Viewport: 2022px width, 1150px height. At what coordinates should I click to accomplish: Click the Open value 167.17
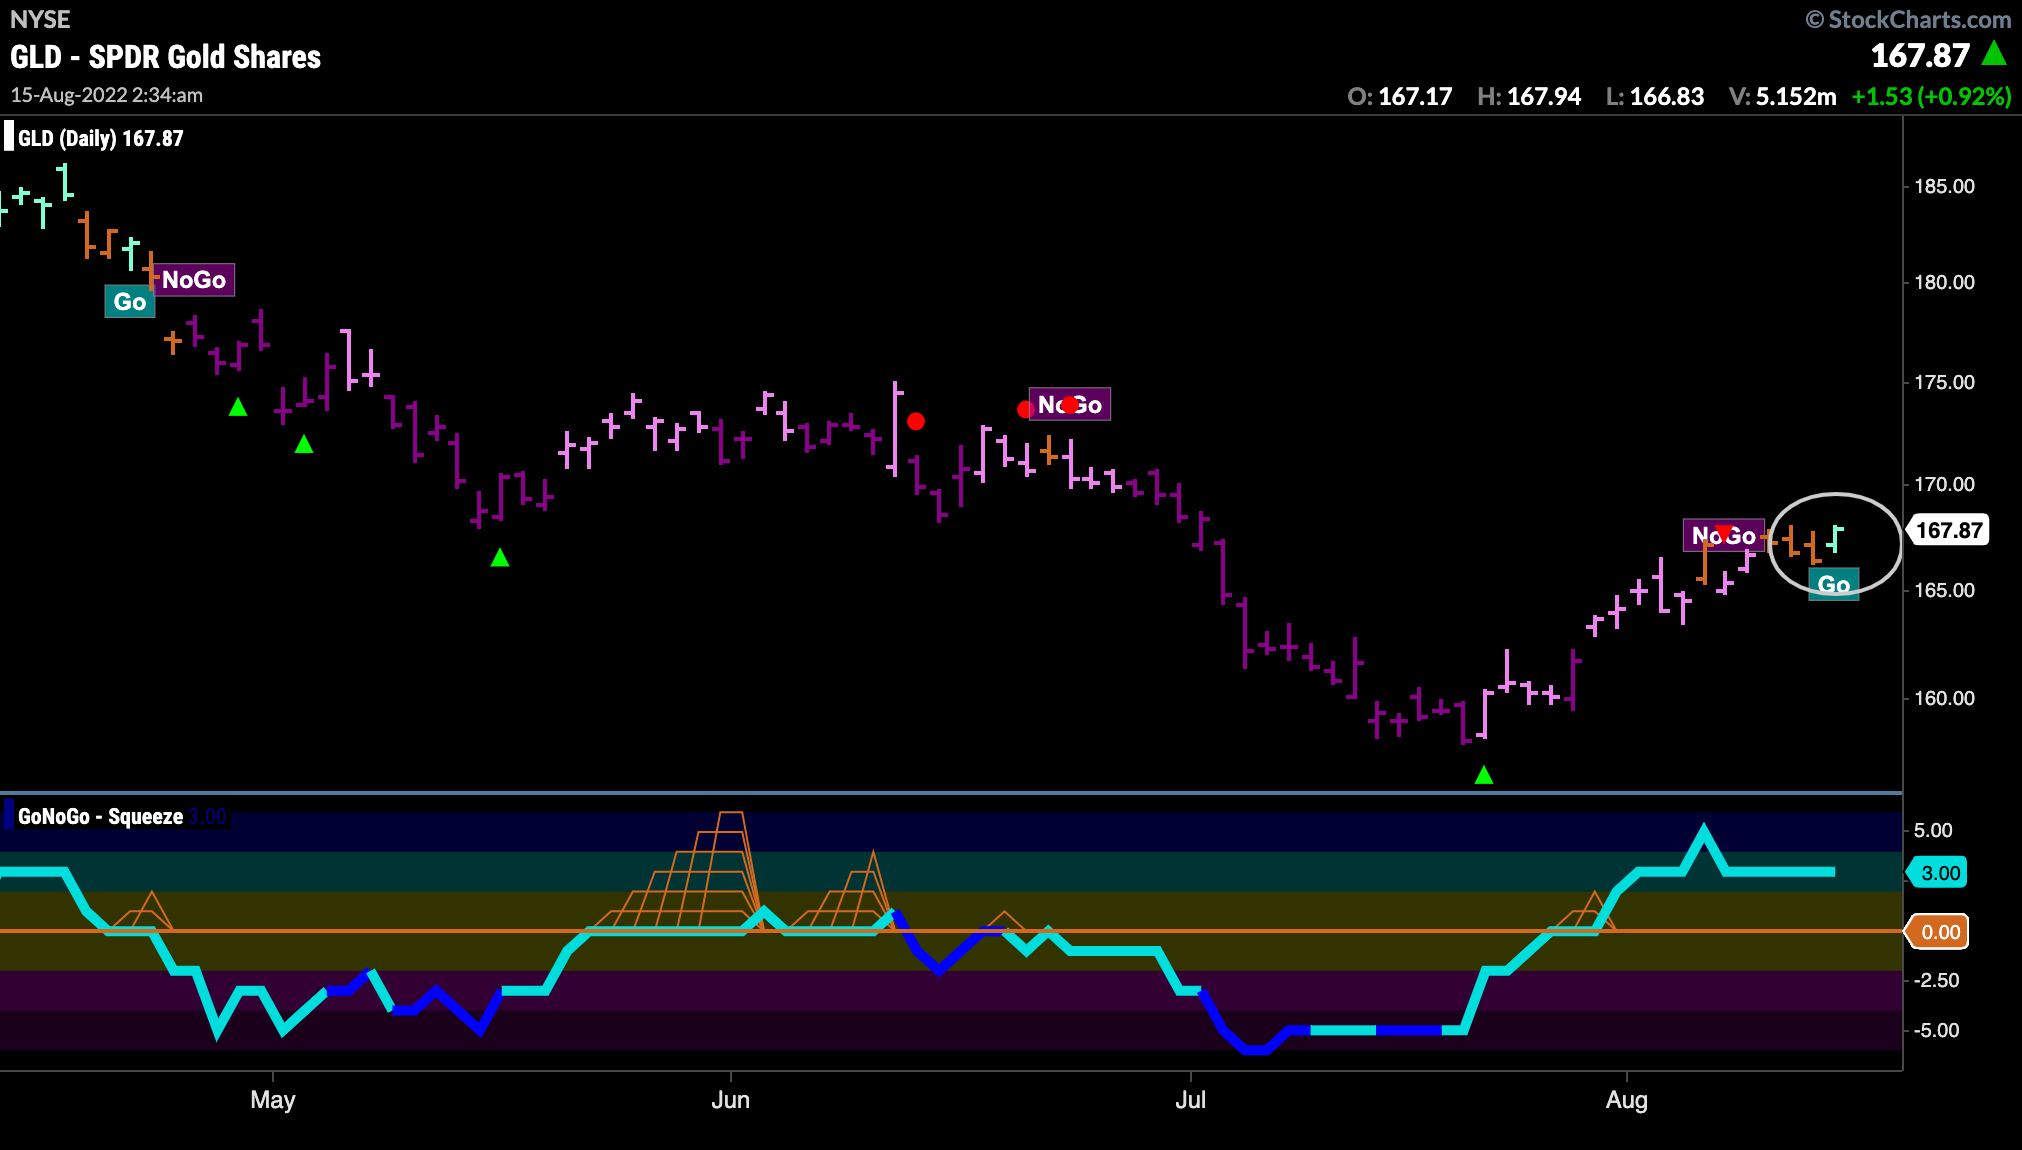tap(1415, 97)
